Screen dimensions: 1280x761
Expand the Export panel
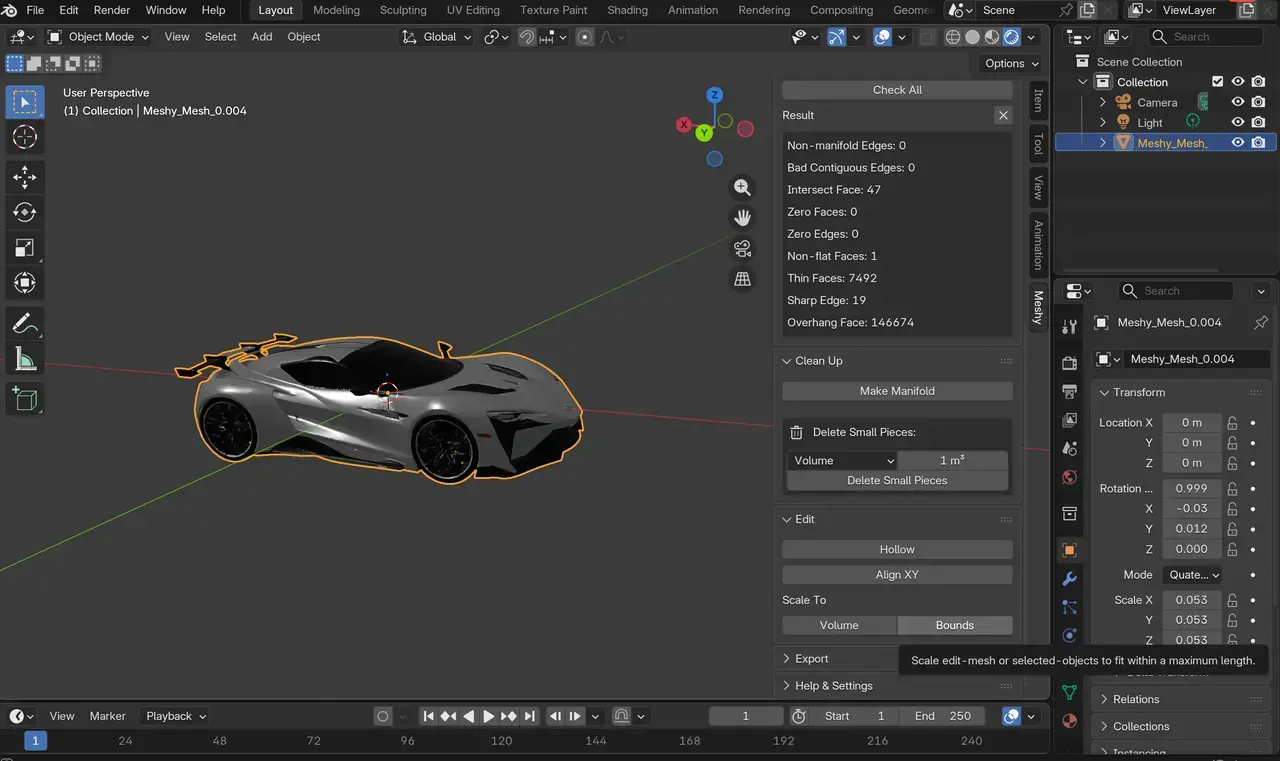pyautogui.click(x=811, y=658)
